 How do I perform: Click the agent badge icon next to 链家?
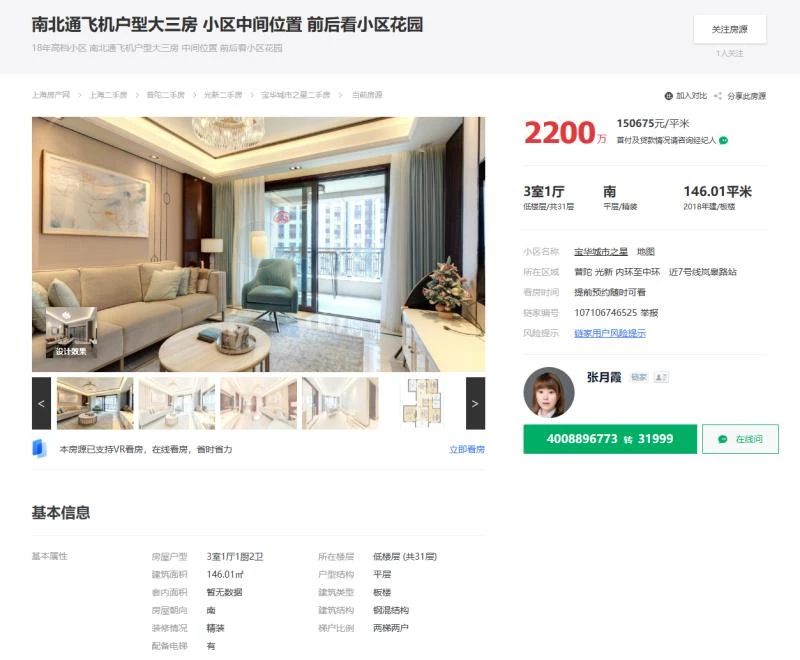(661, 377)
